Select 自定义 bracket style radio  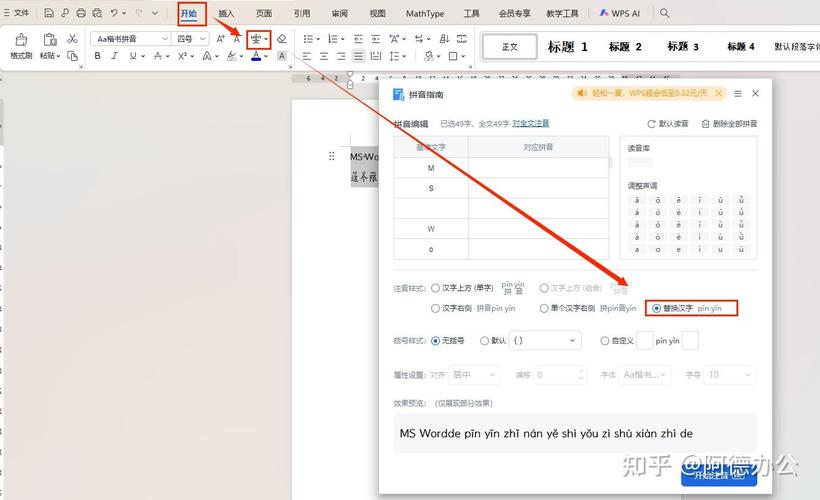pyautogui.click(x=605, y=341)
